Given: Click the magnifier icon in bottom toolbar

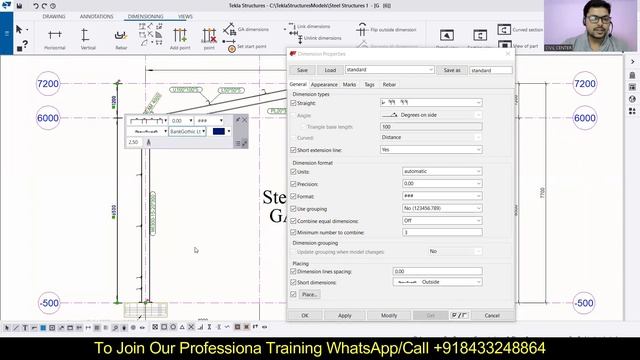Looking at the screenshot, I should pos(115,327).
